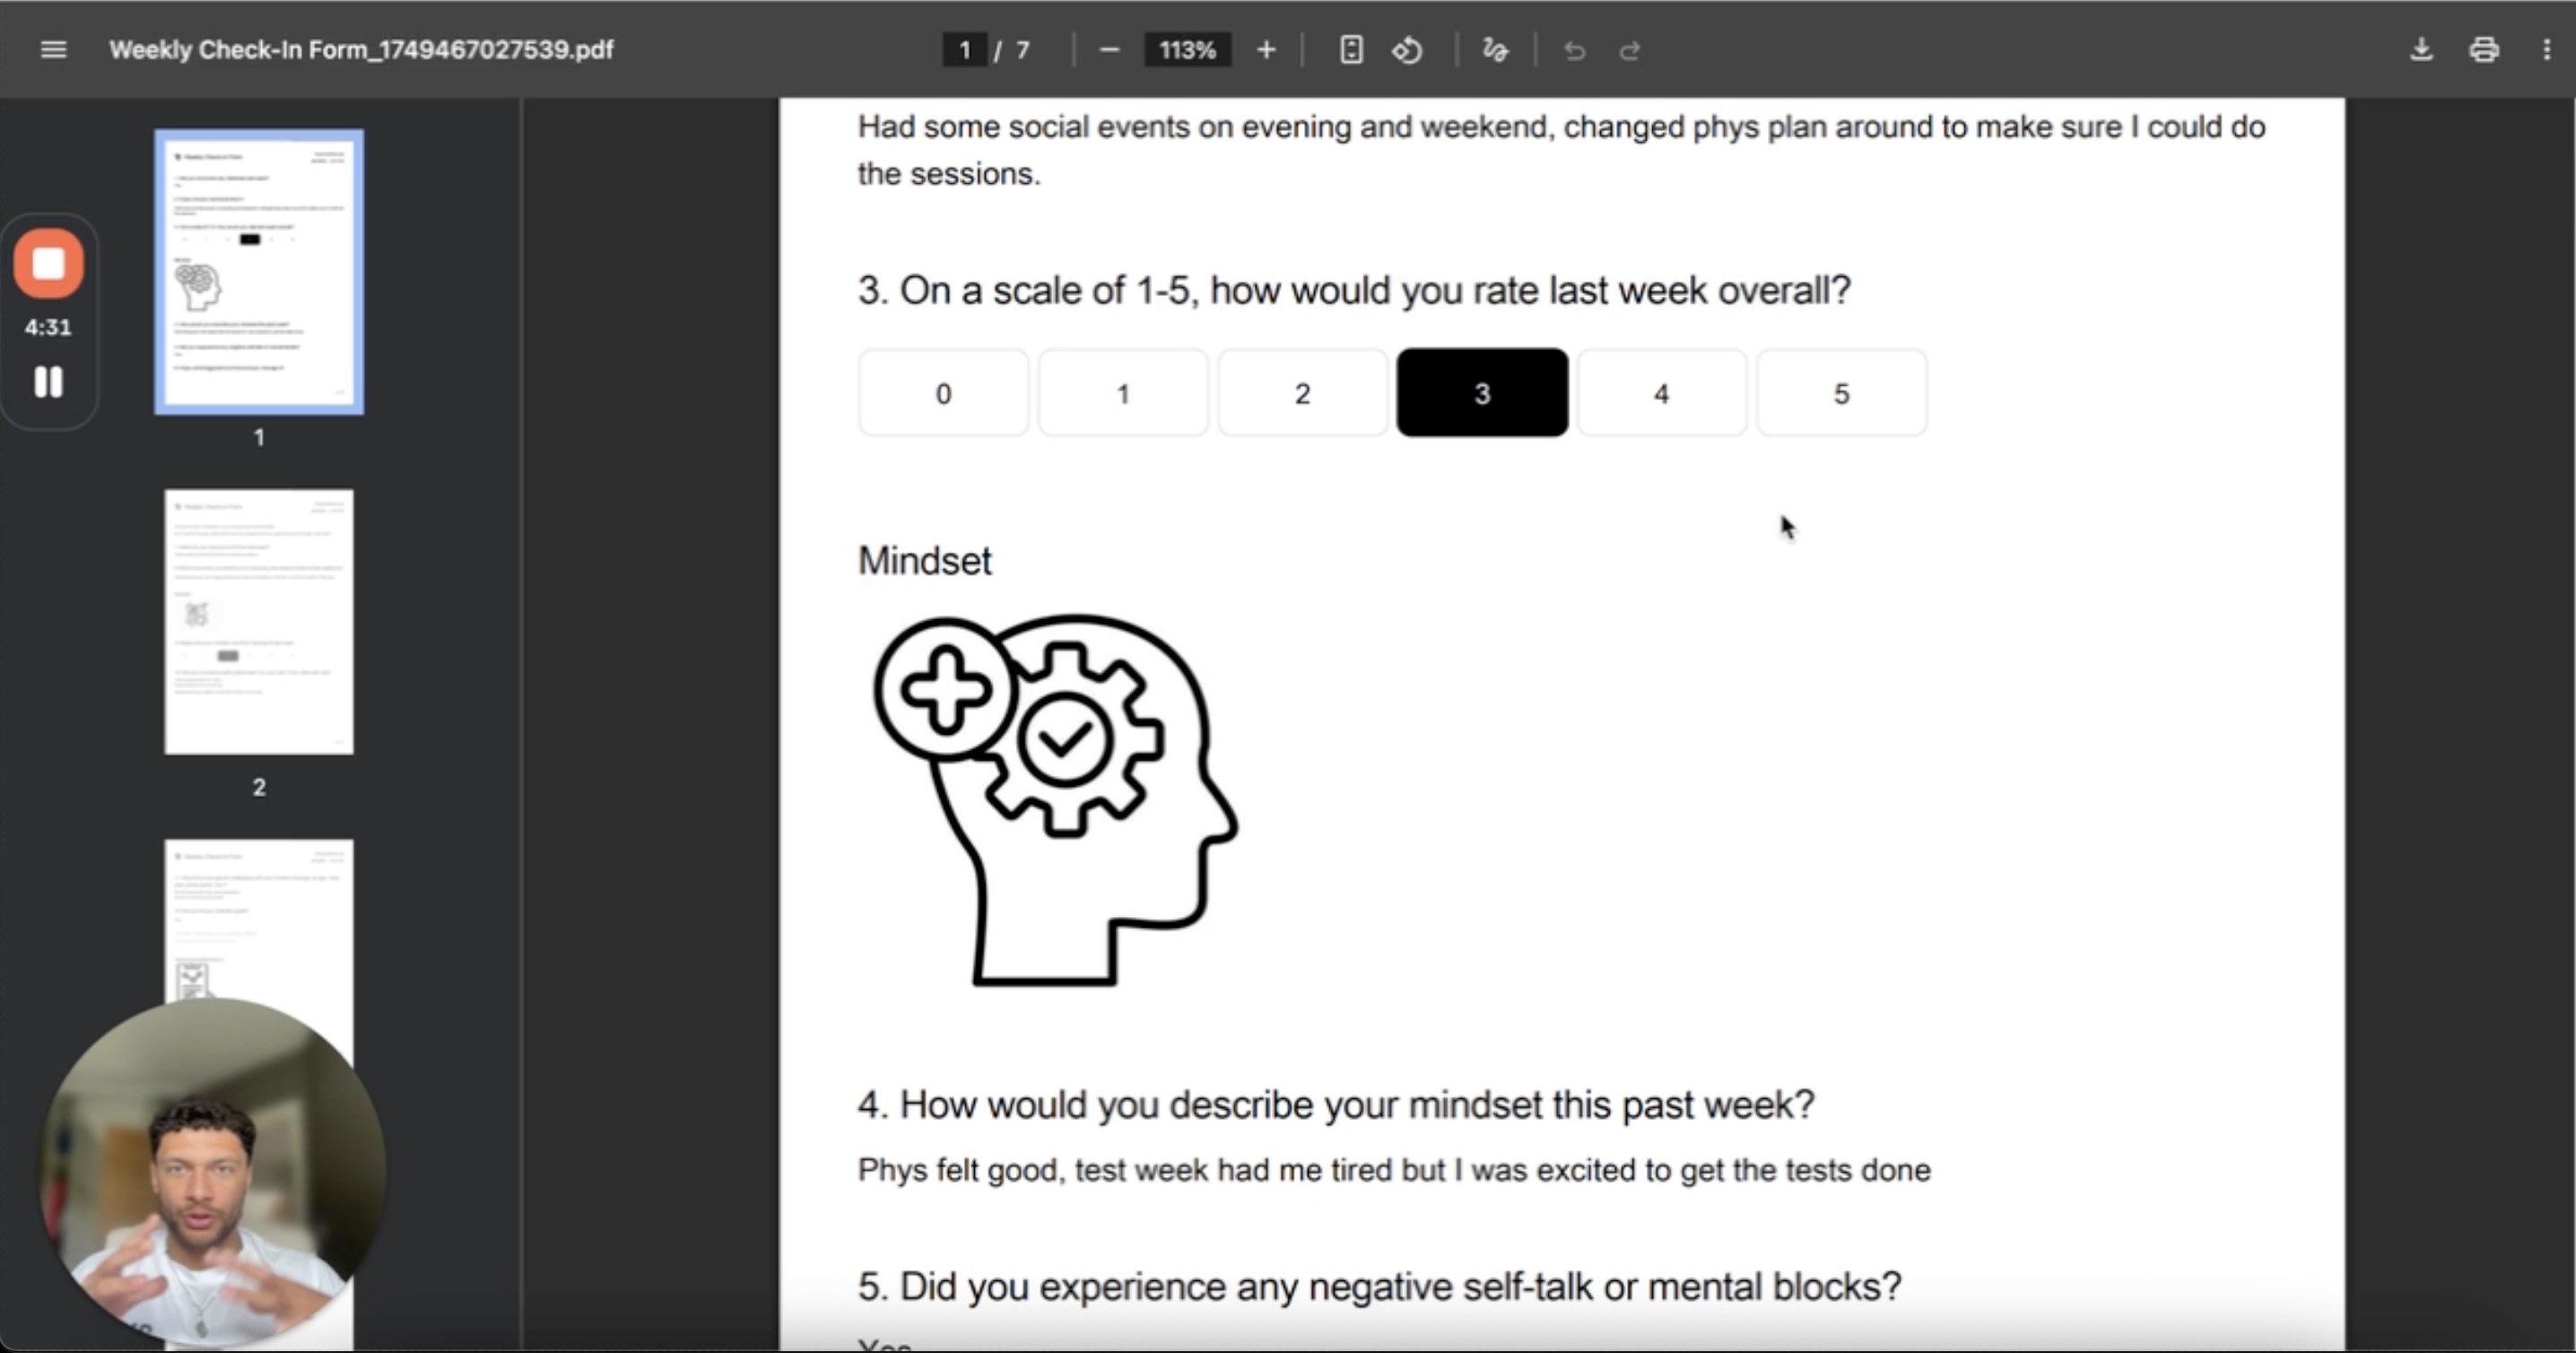Click the fit to page icon
The height and width of the screenshot is (1353, 2576).
pyautogui.click(x=1351, y=50)
